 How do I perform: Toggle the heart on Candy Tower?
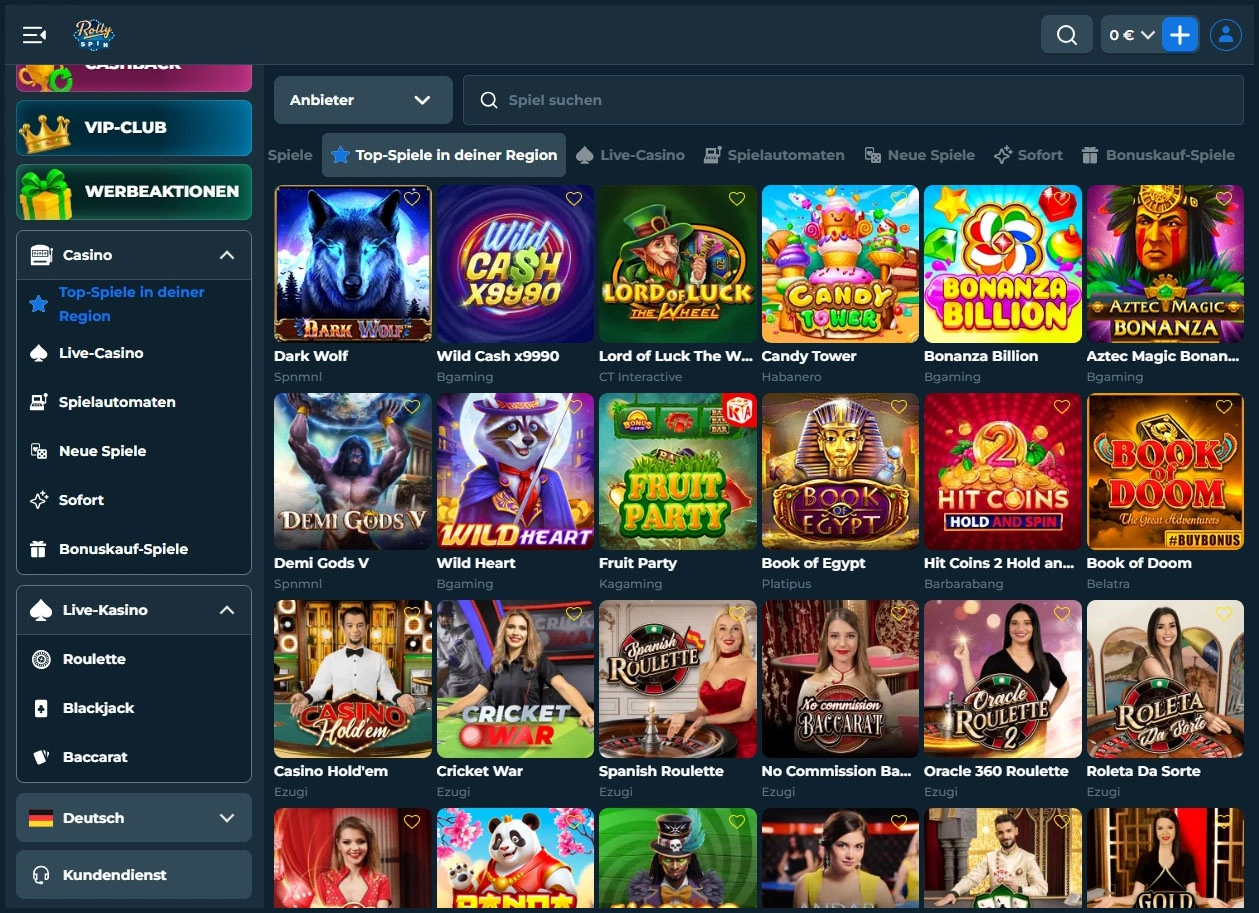(898, 198)
